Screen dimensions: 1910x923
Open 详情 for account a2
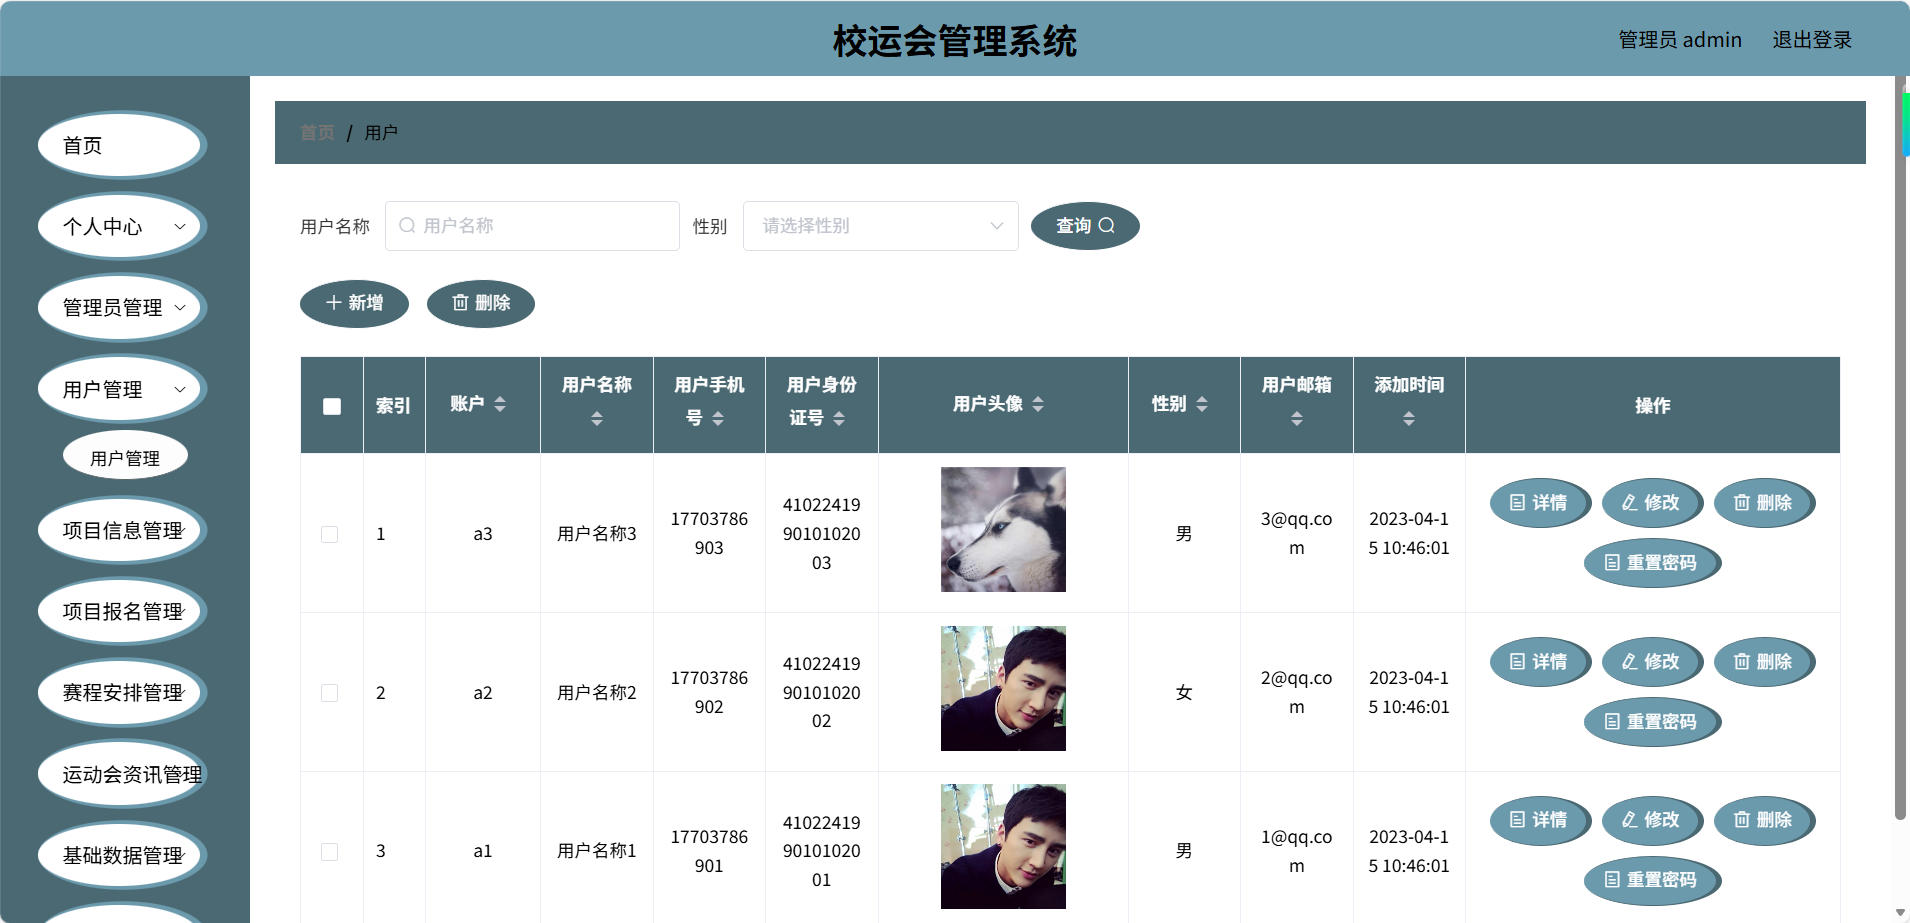coord(1539,662)
